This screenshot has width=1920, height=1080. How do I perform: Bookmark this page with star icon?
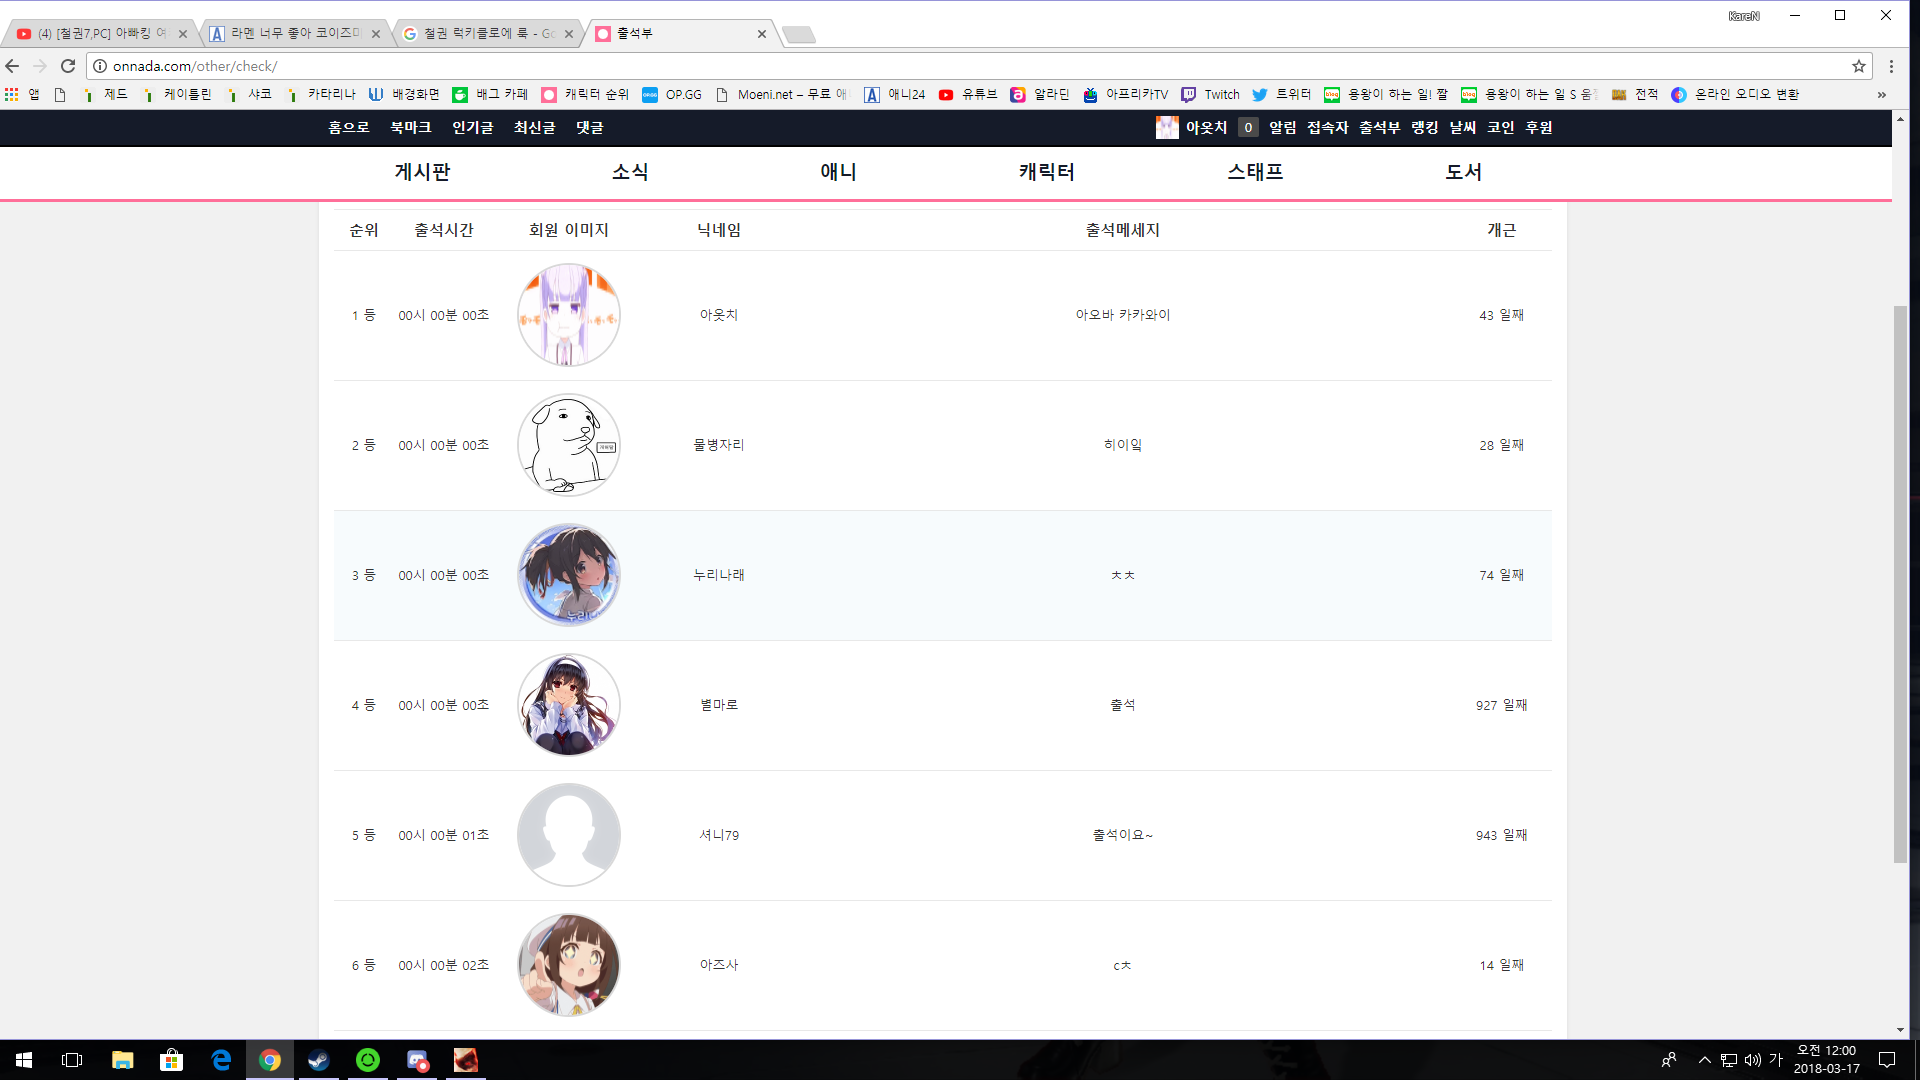pos(1859,66)
